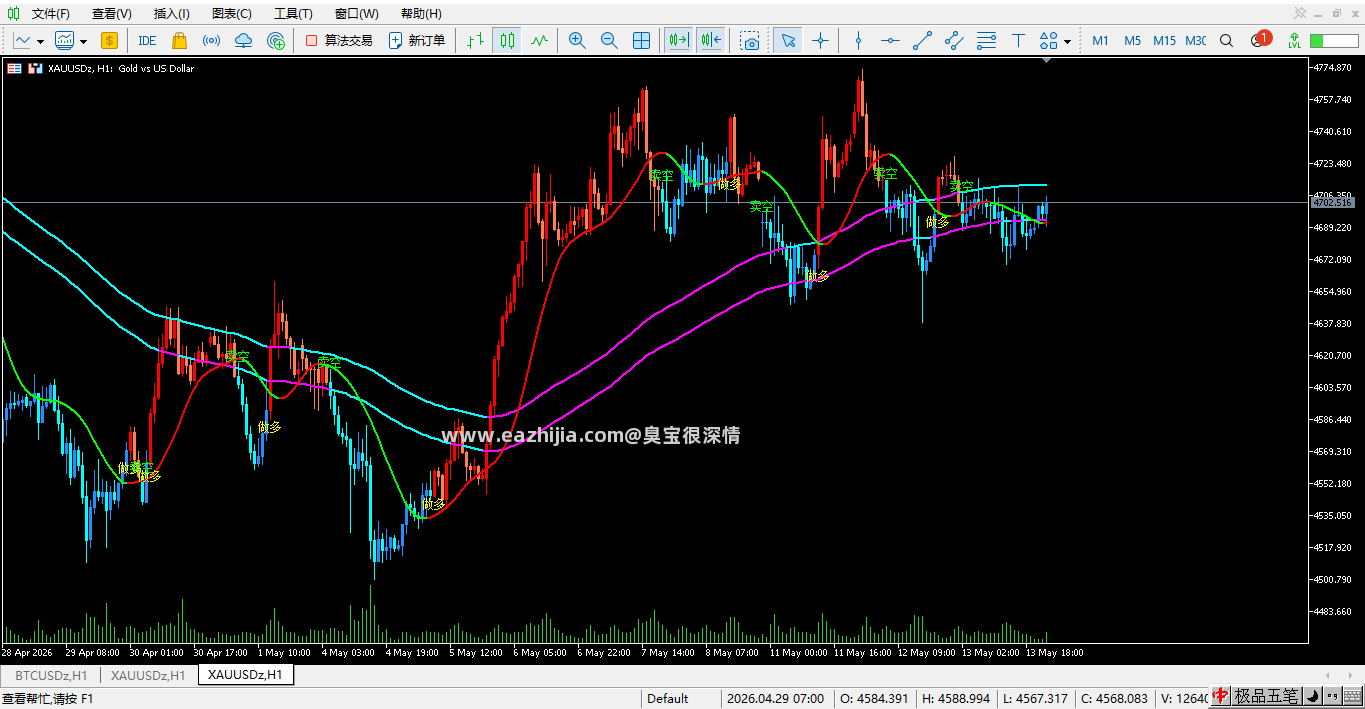Draw an equidistant channel

[954, 40]
